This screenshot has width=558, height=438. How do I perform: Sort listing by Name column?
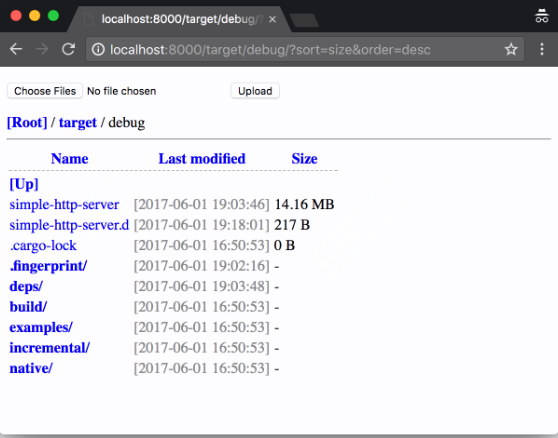click(69, 159)
